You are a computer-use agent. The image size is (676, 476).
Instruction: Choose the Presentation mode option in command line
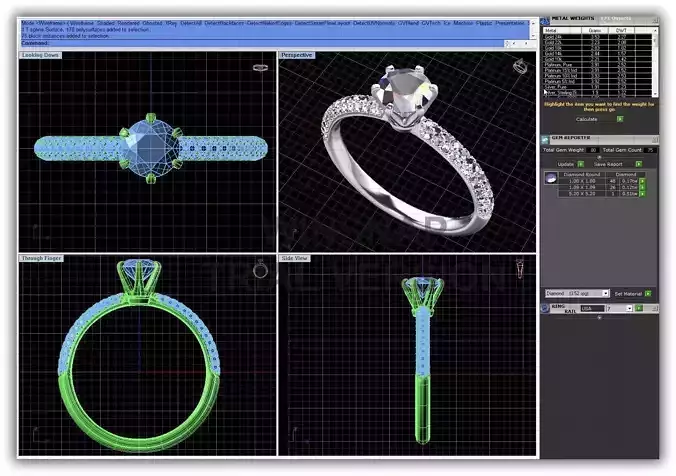[x=510, y=23]
